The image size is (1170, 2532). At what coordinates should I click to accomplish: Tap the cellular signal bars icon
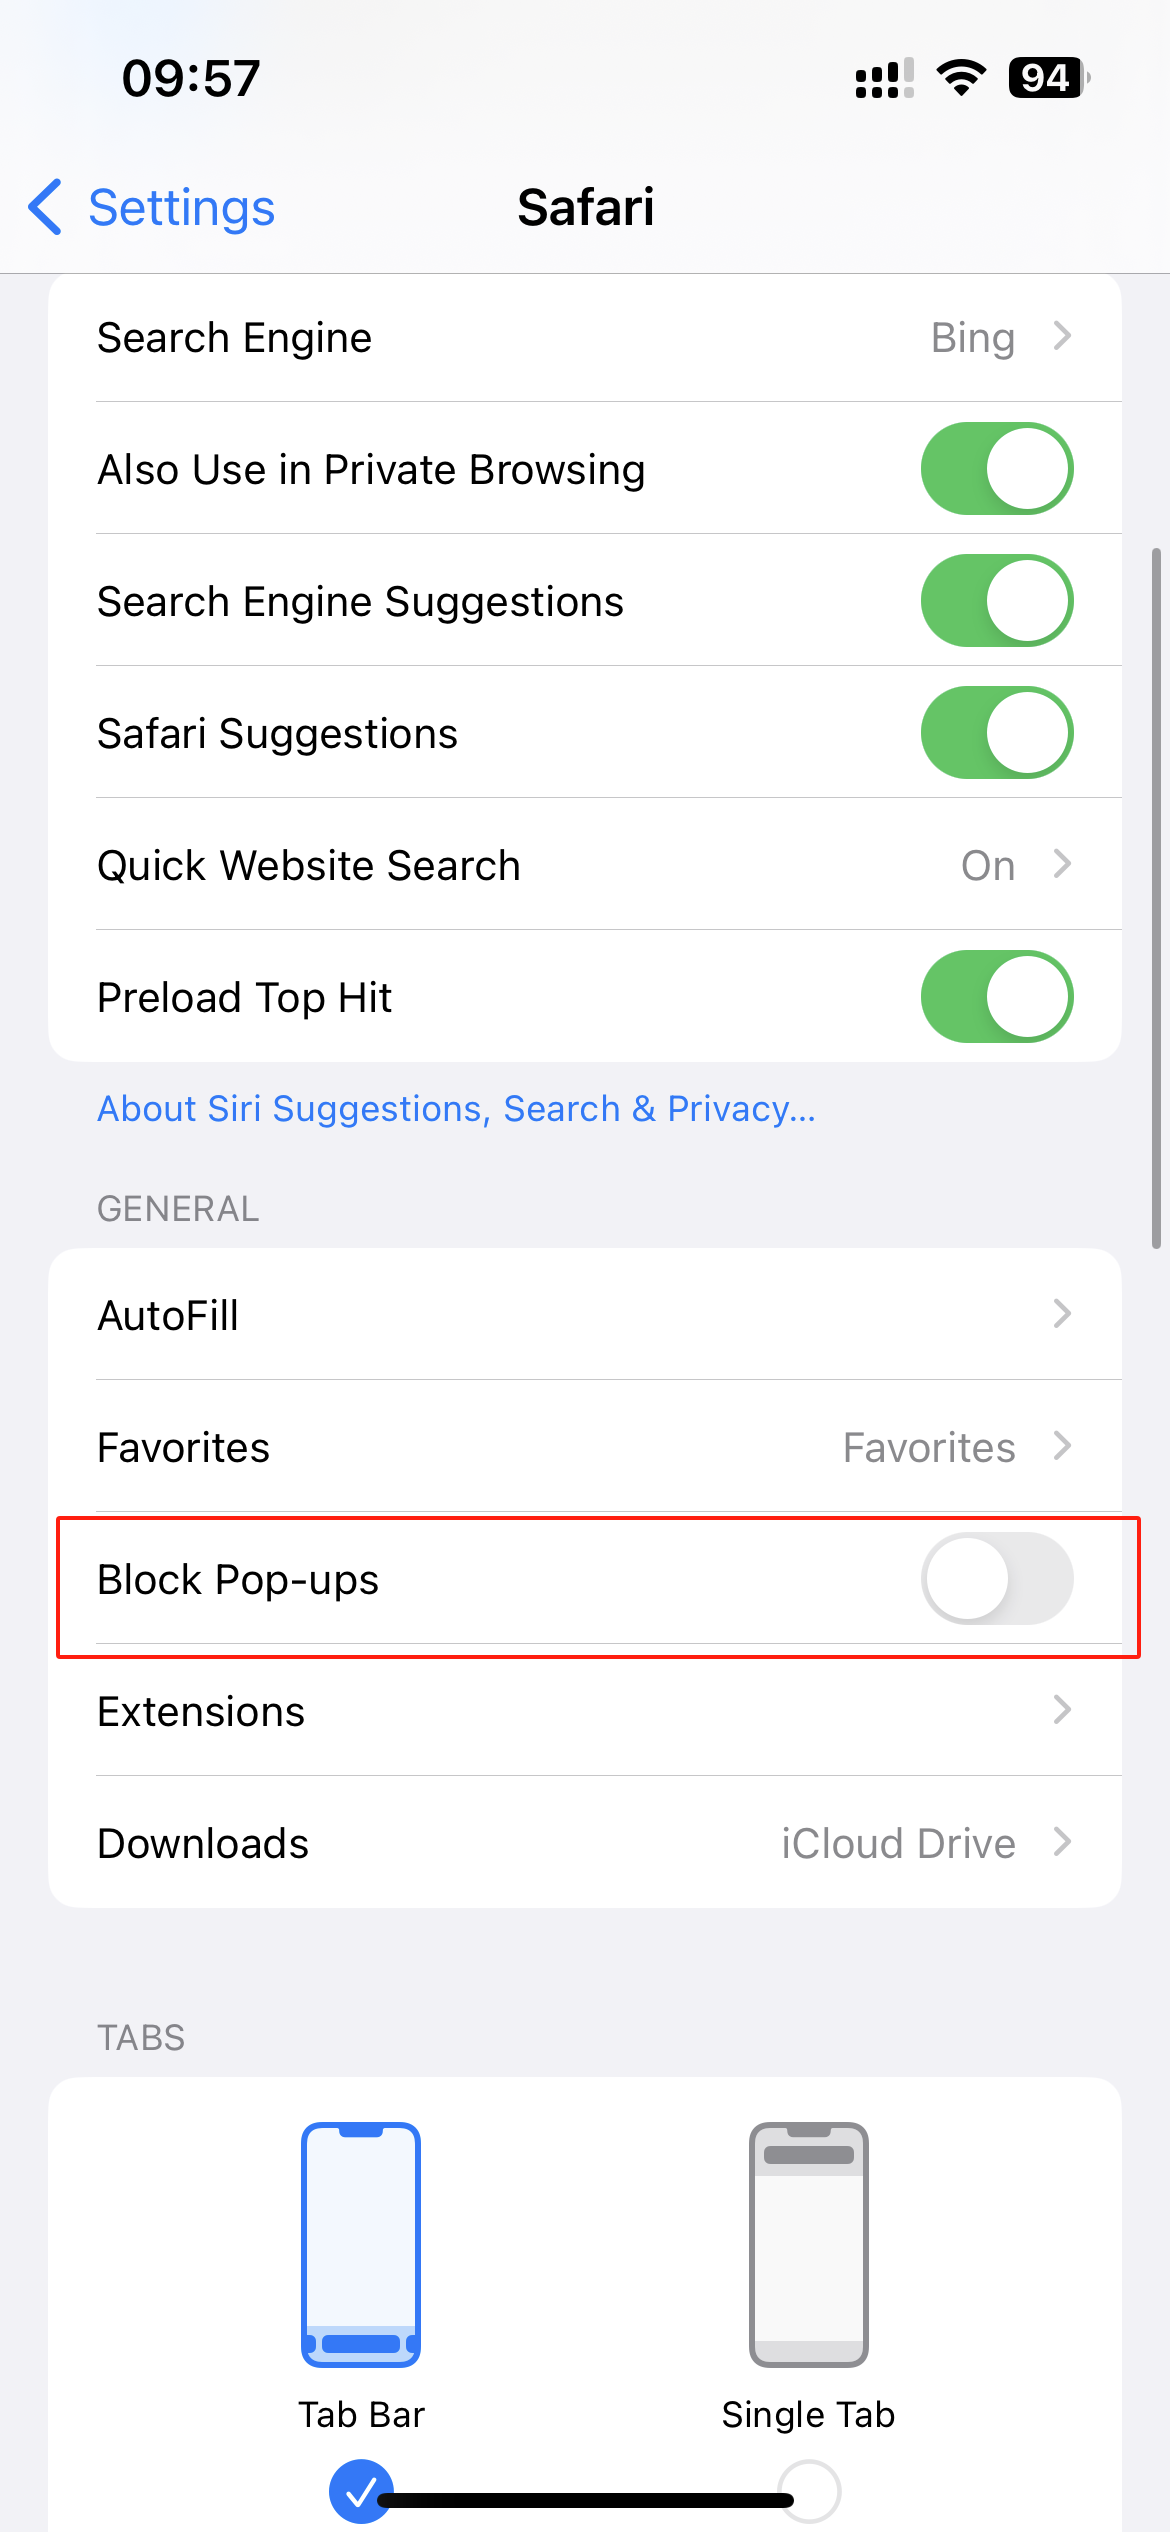pyautogui.click(x=884, y=78)
